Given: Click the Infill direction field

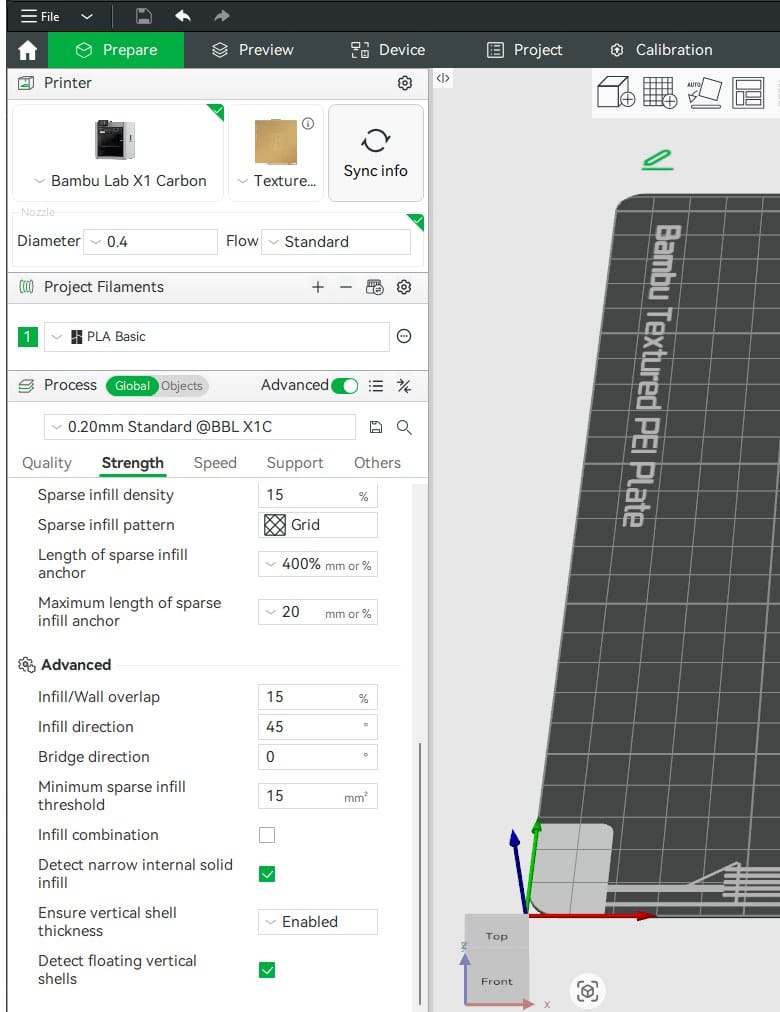Looking at the screenshot, I should click(x=317, y=727).
